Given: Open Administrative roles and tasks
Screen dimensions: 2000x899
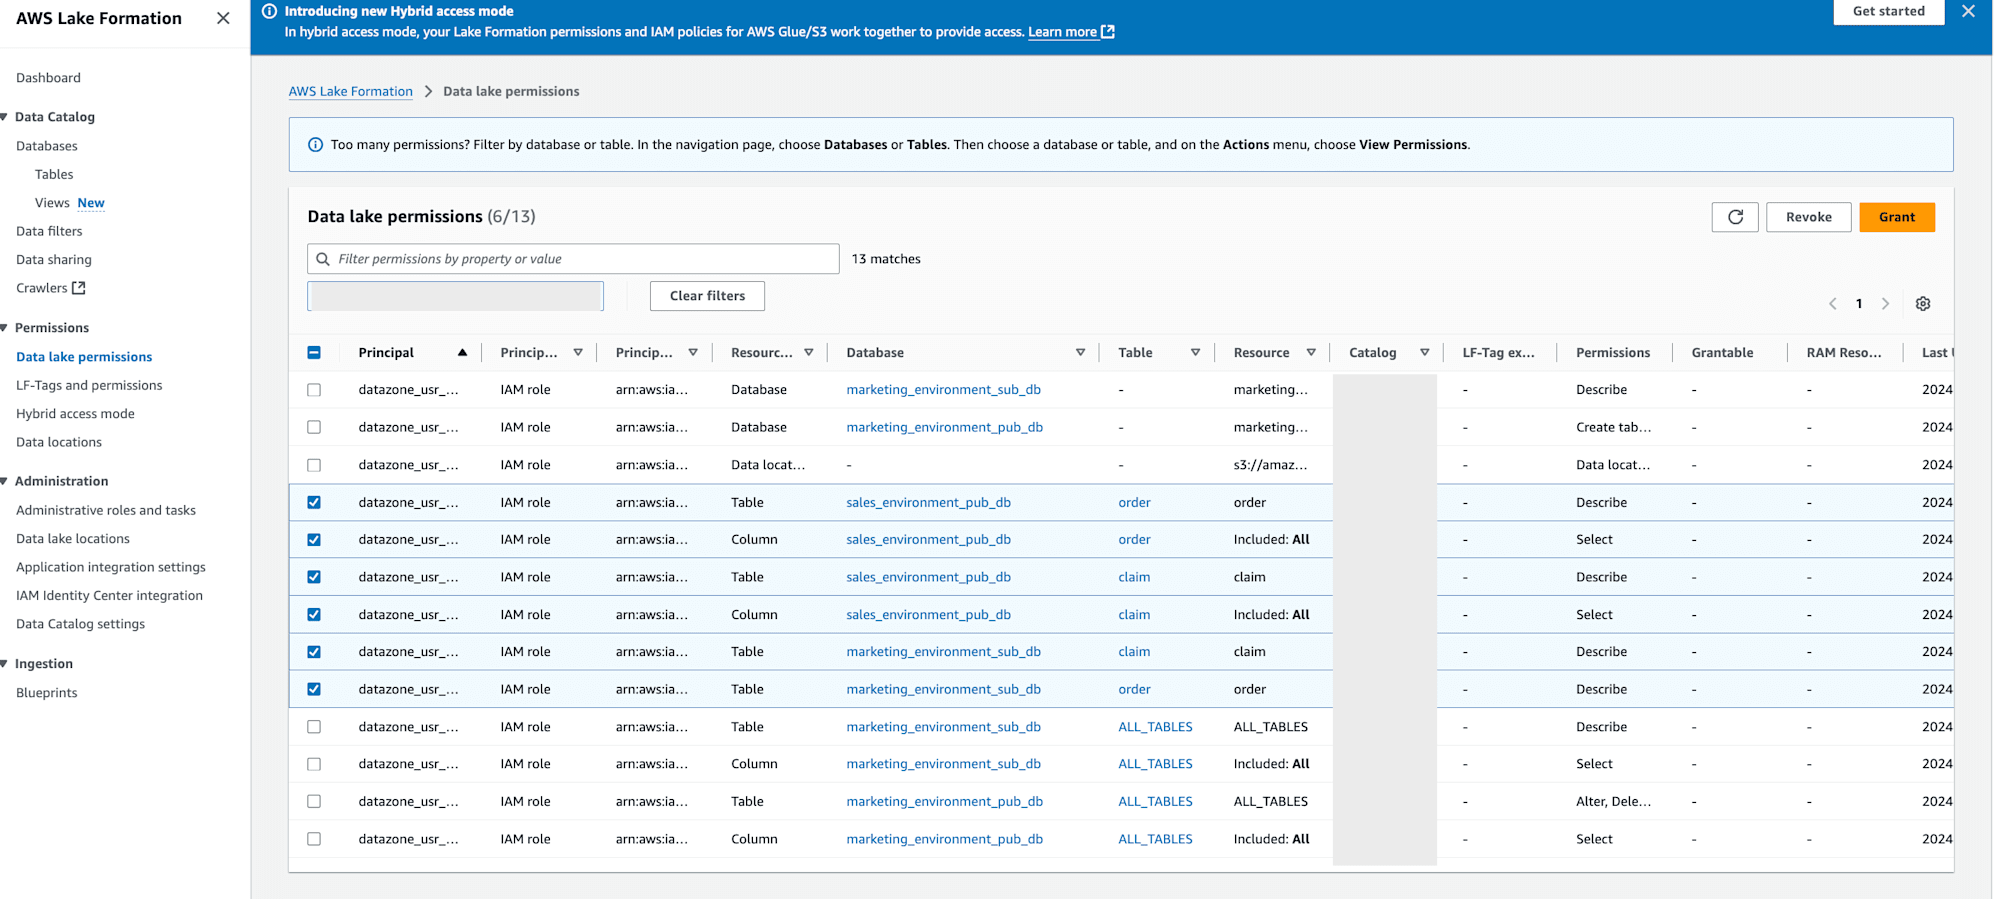Looking at the screenshot, I should pyautogui.click(x=106, y=510).
